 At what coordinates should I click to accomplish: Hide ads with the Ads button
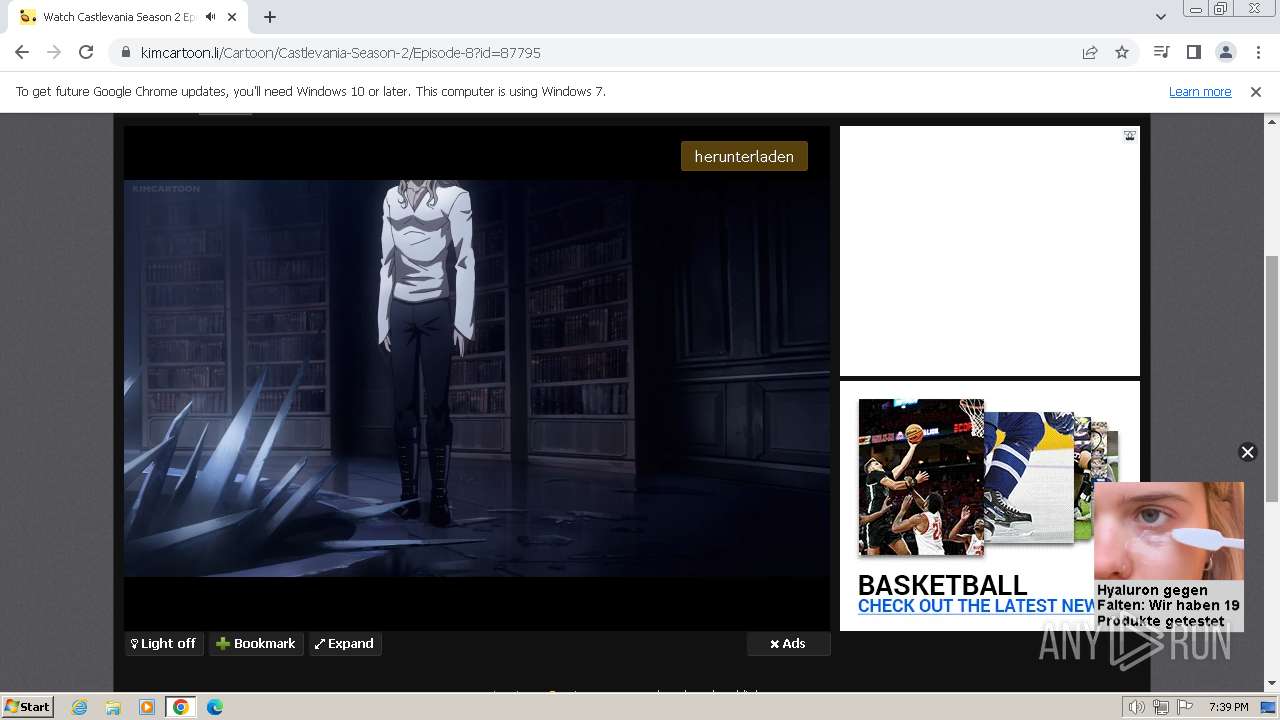[788, 644]
